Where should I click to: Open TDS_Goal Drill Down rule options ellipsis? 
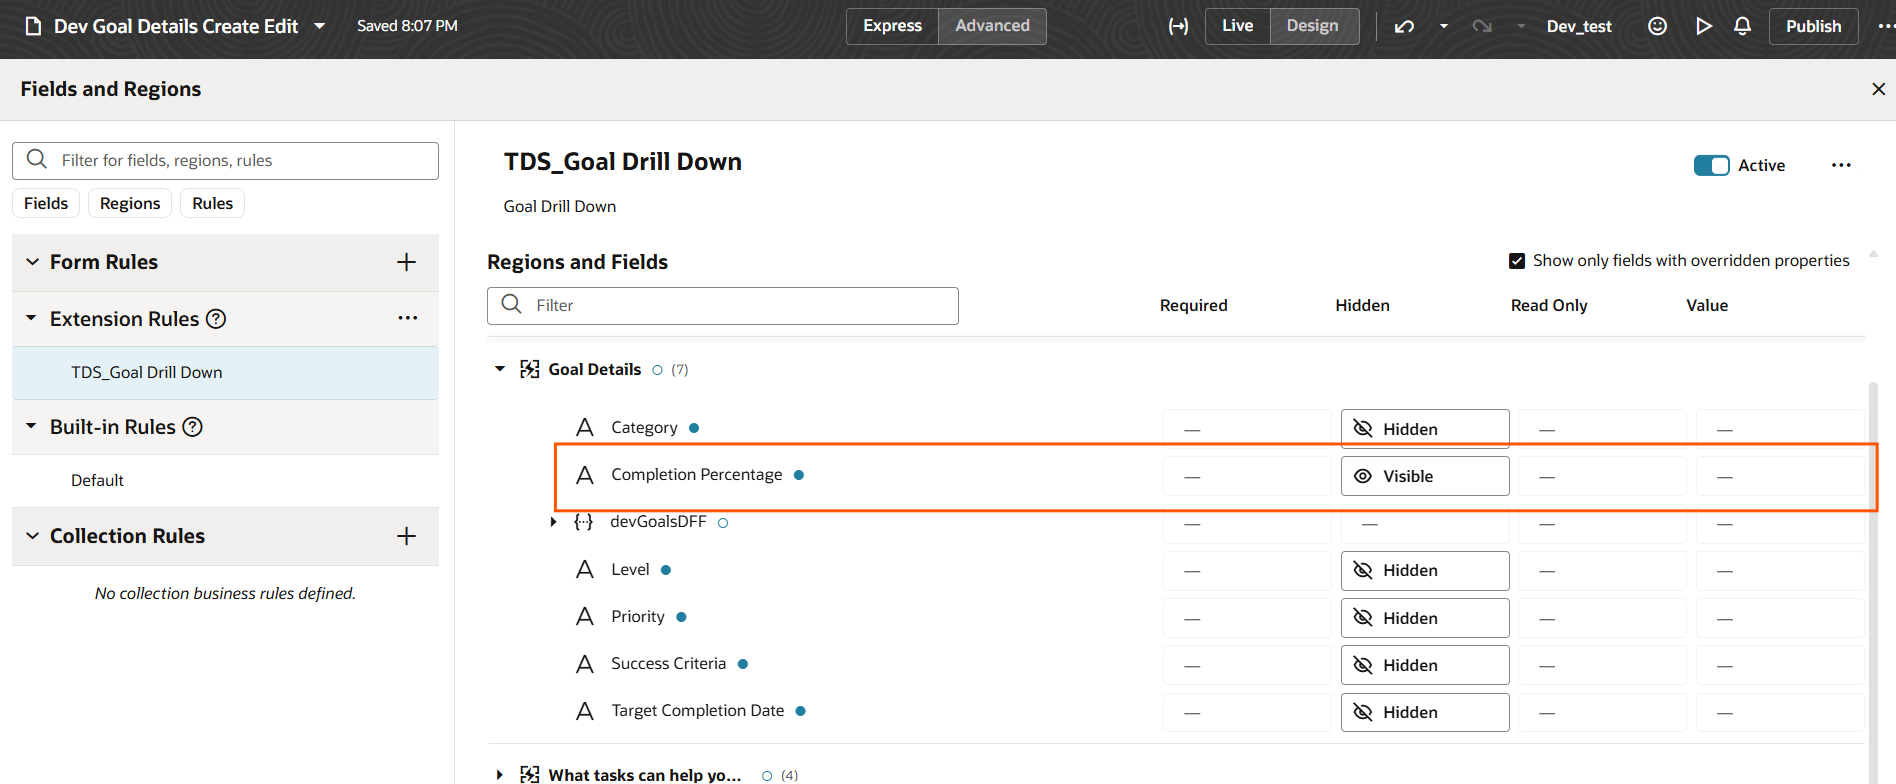[1841, 165]
